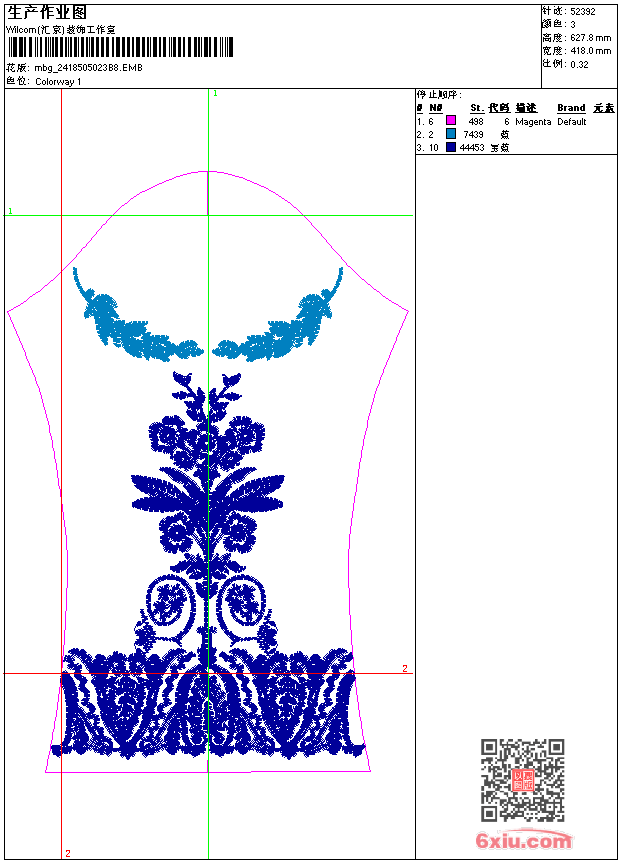Click the N# column header
620x860 pixels.
(x=436, y=108)
